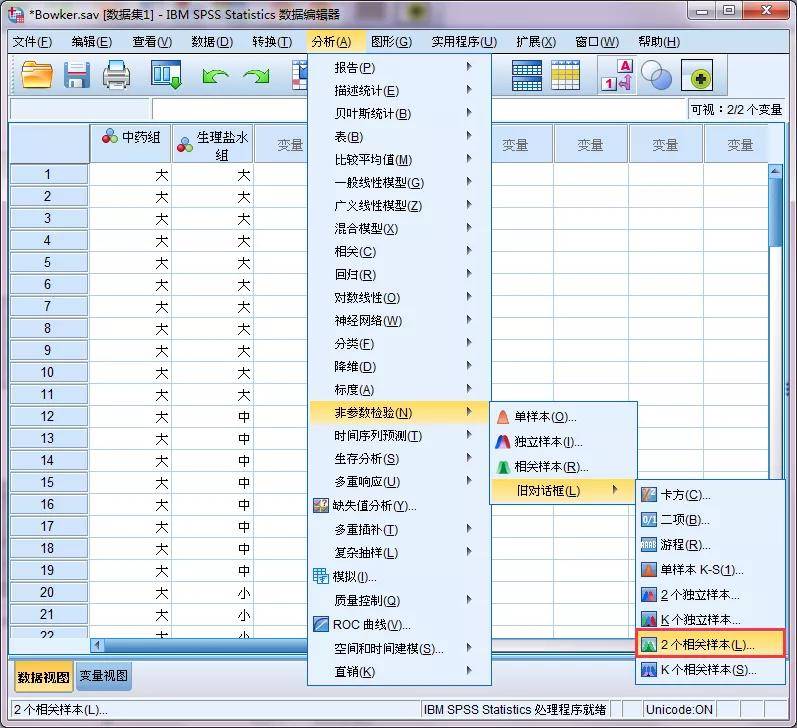Select legacy Chi-square 卡方(C)
The width and height of the screenshot is (797, 728).
[710, 495]
